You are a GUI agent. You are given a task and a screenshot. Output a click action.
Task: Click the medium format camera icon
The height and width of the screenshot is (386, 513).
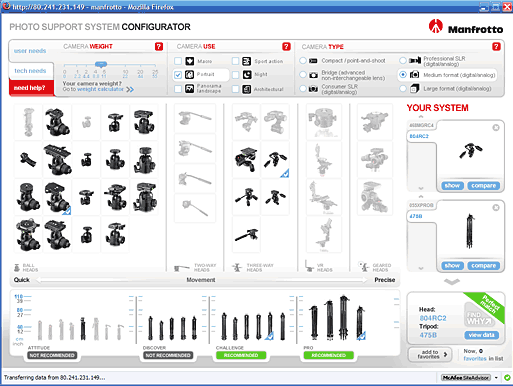[x=414, y=75]
